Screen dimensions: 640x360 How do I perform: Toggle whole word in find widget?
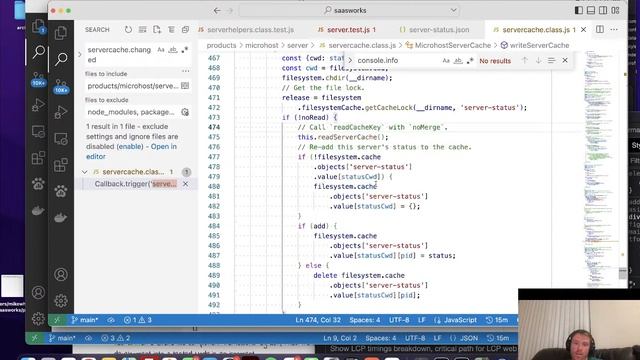(458, 60)
